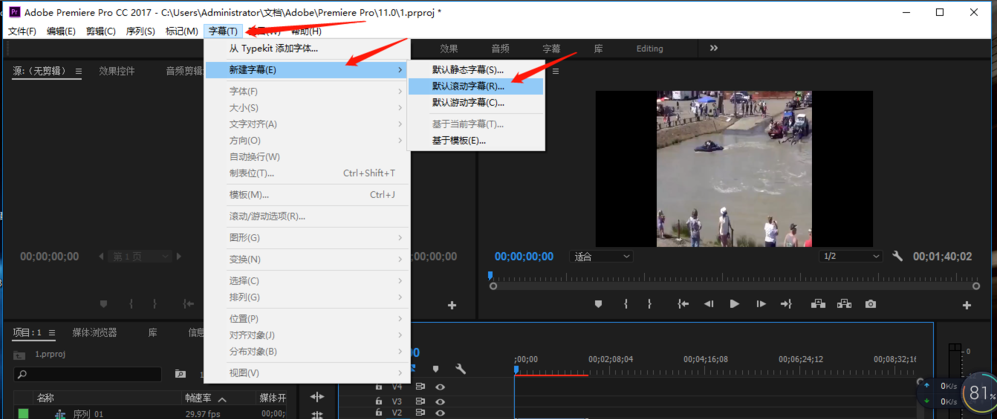Screen dimensions: 997x419
Task: Toggle the V3 track lock
Action: pos(379,400)
